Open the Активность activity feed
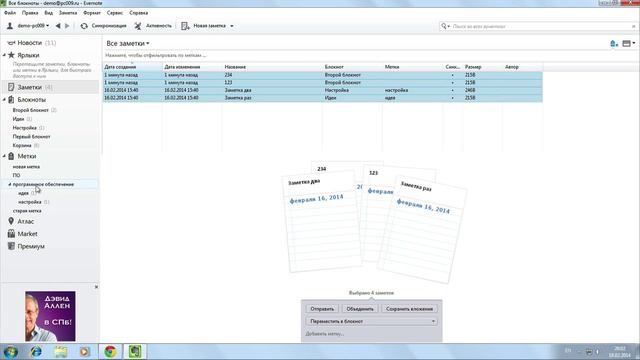This screenshot has height=360, width=640. coord(153,26)
